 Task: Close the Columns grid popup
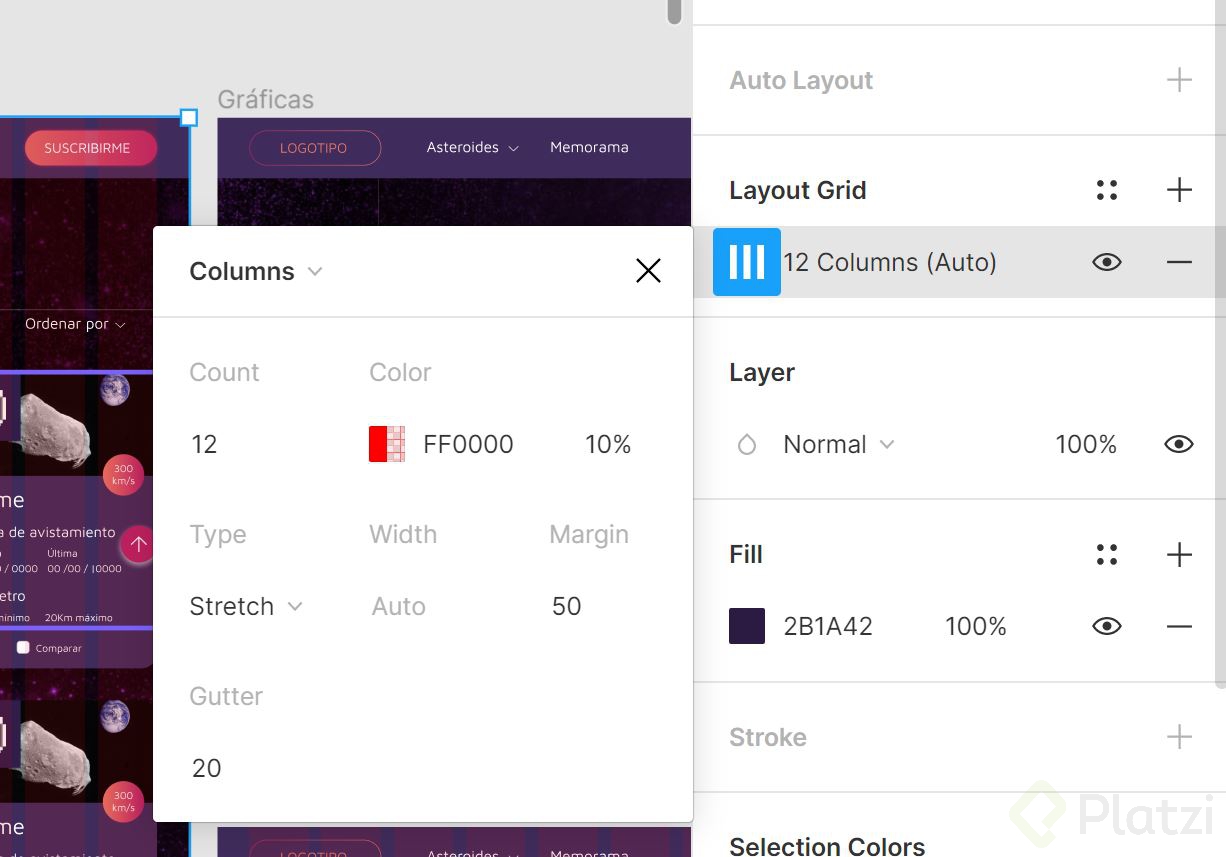(648, 270)
